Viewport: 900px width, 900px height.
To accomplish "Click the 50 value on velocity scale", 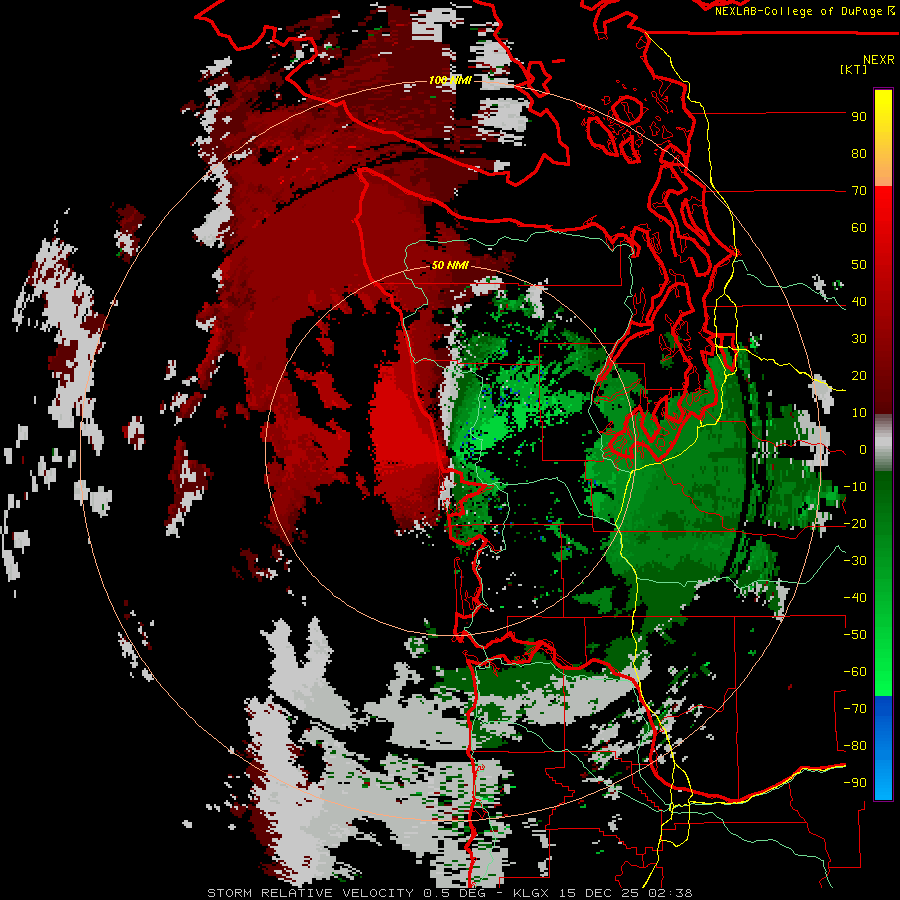I will [x=859, y=265].
